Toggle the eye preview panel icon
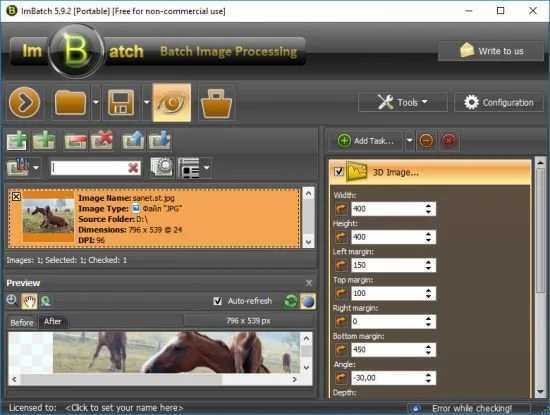 pos(172,102)
